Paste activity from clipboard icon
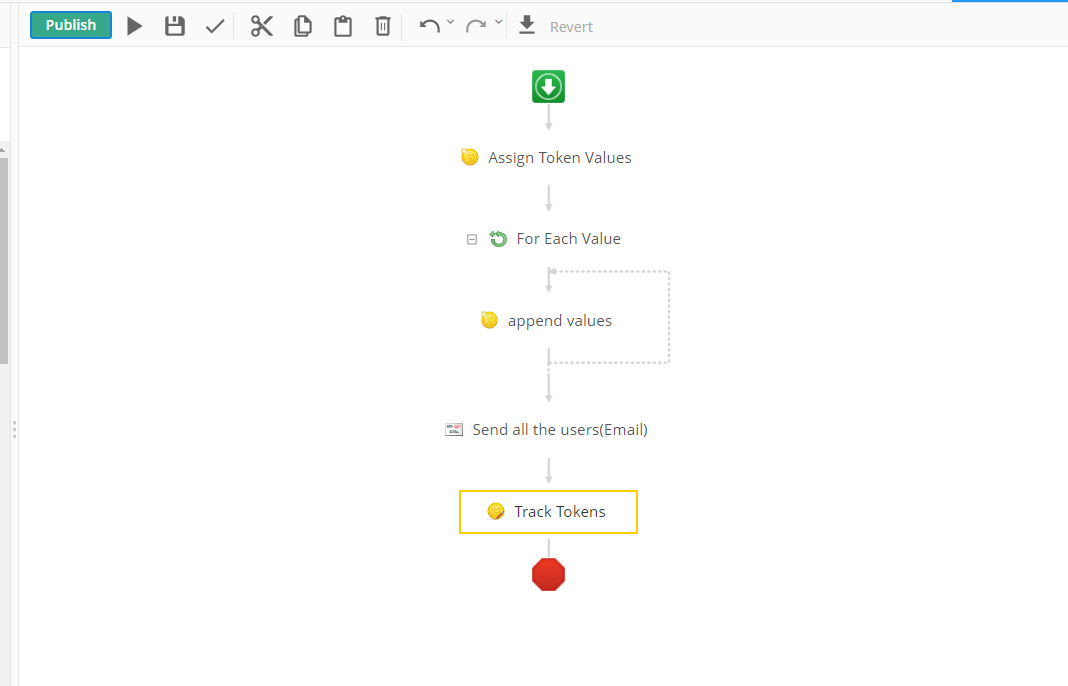 (x=343, y=26)
